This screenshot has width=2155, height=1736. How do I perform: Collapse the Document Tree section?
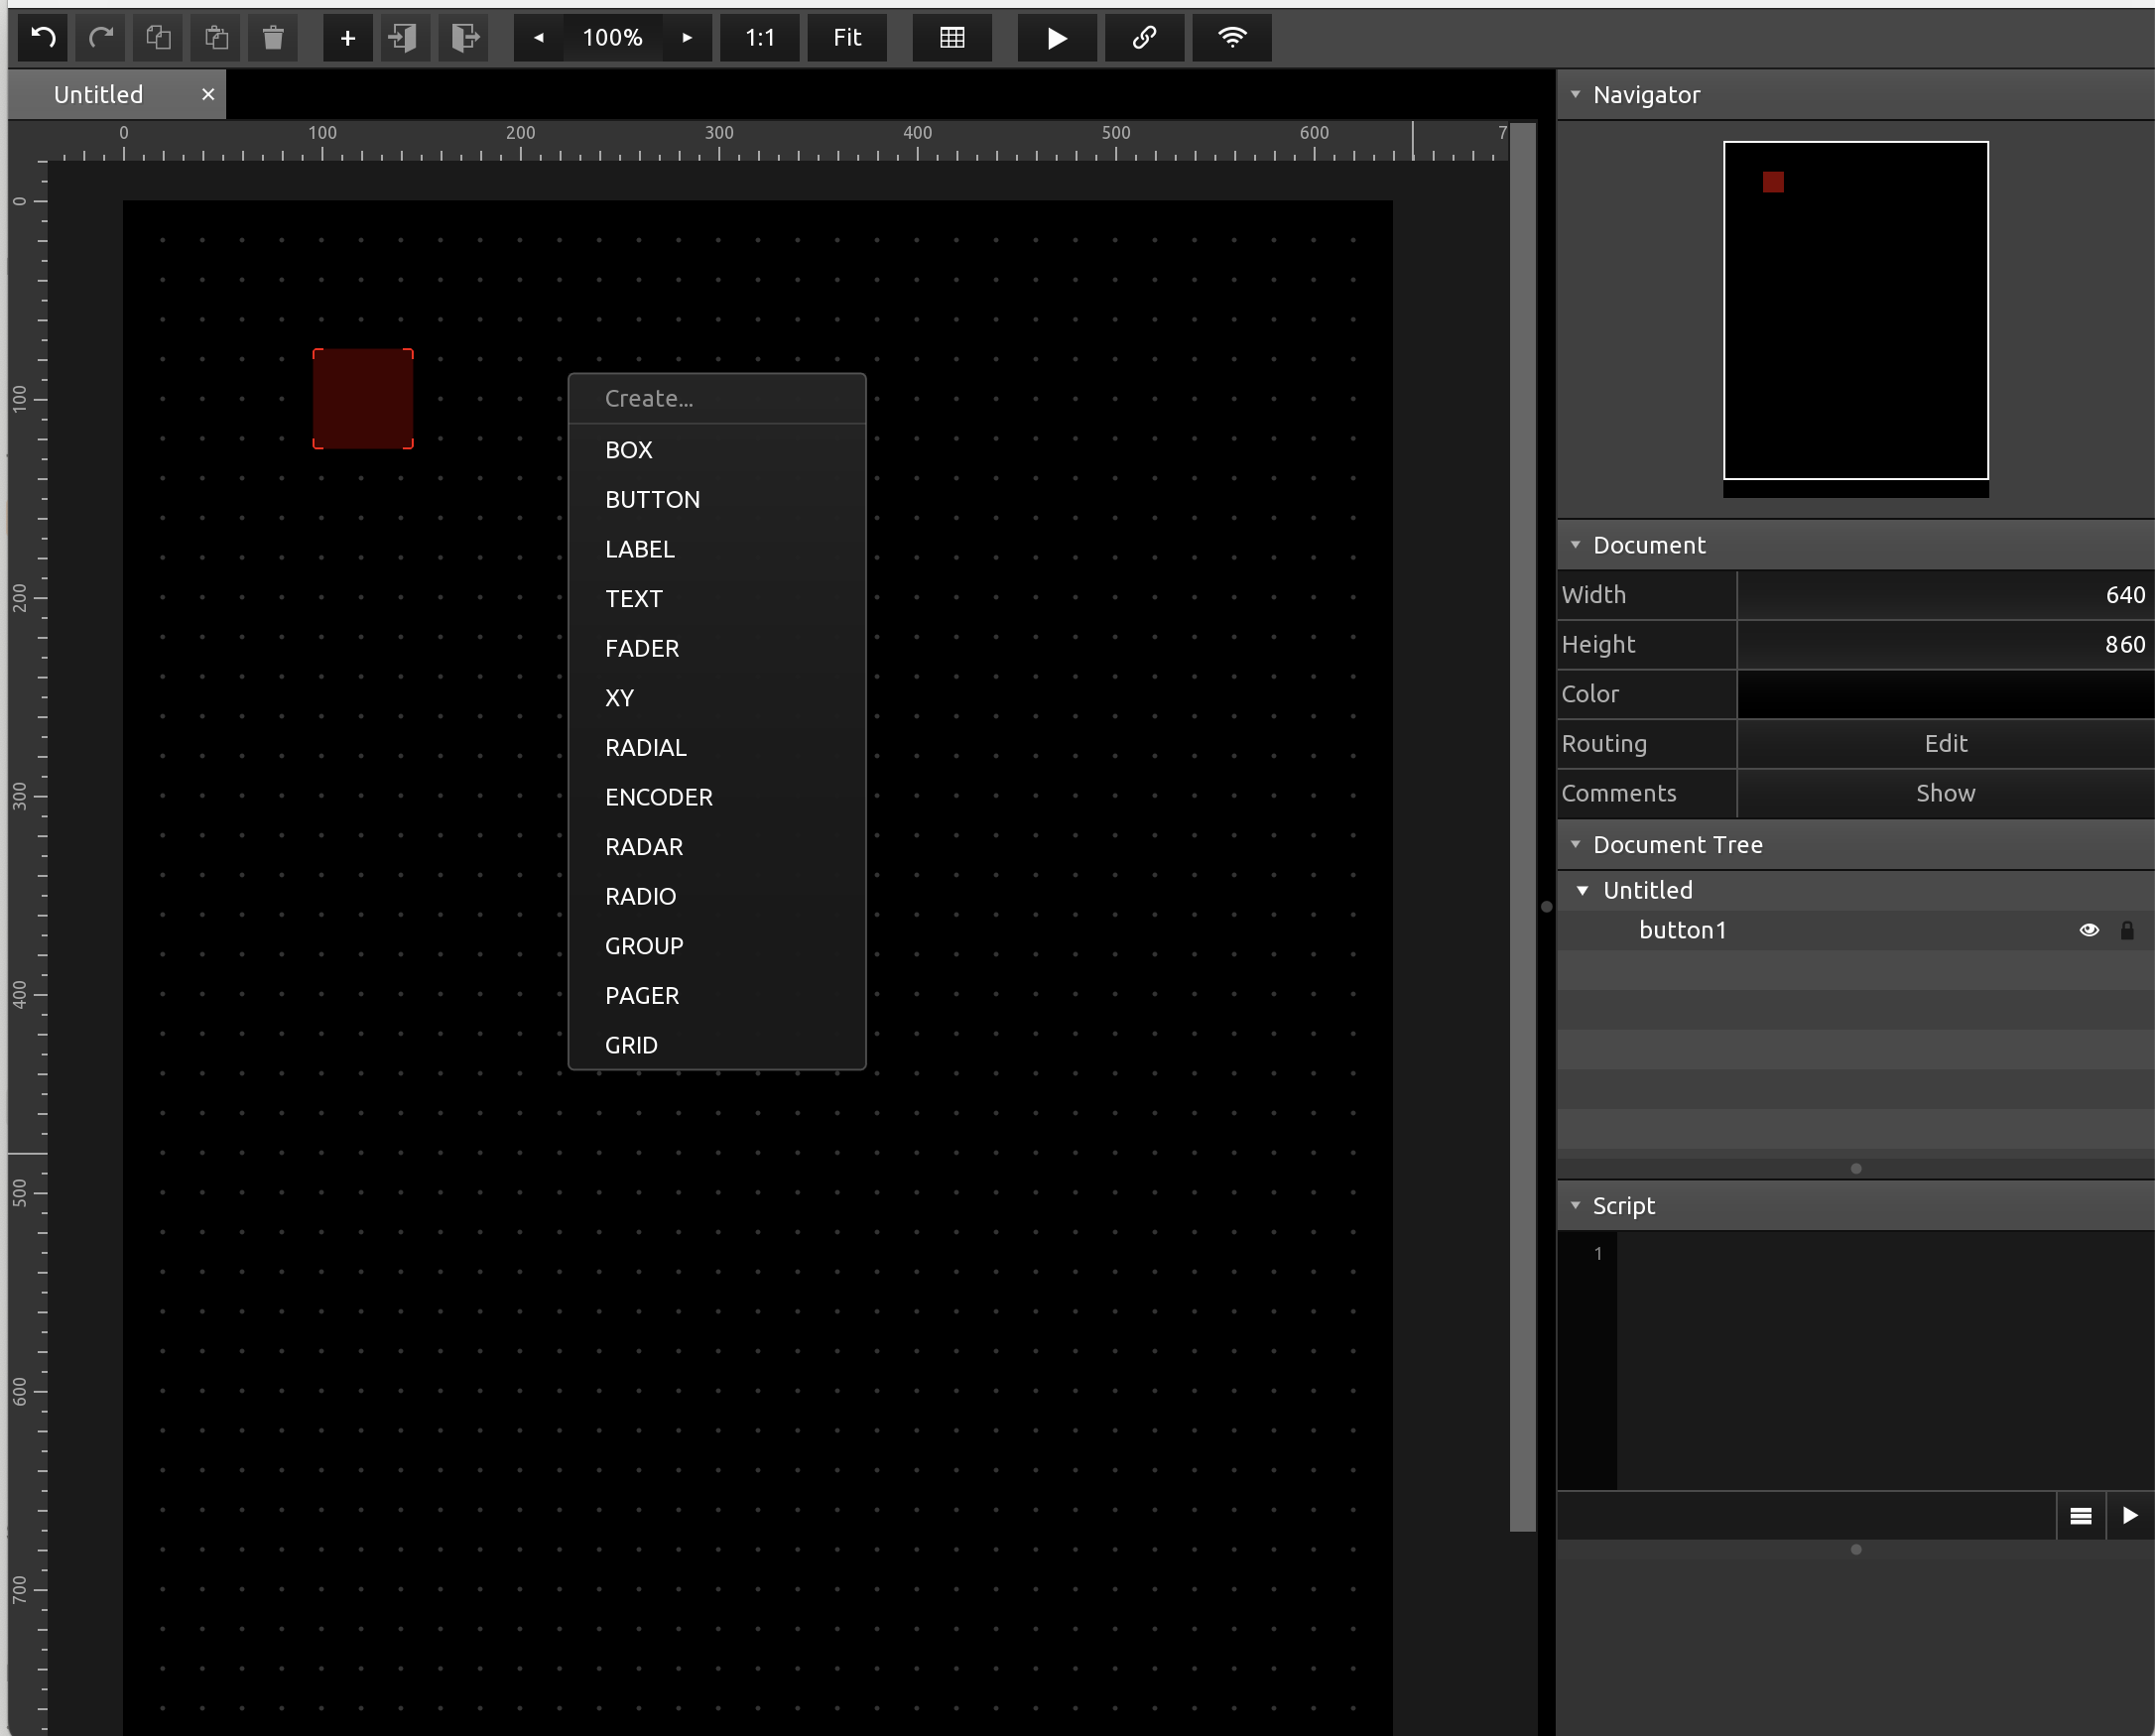tap(1575, 845)
